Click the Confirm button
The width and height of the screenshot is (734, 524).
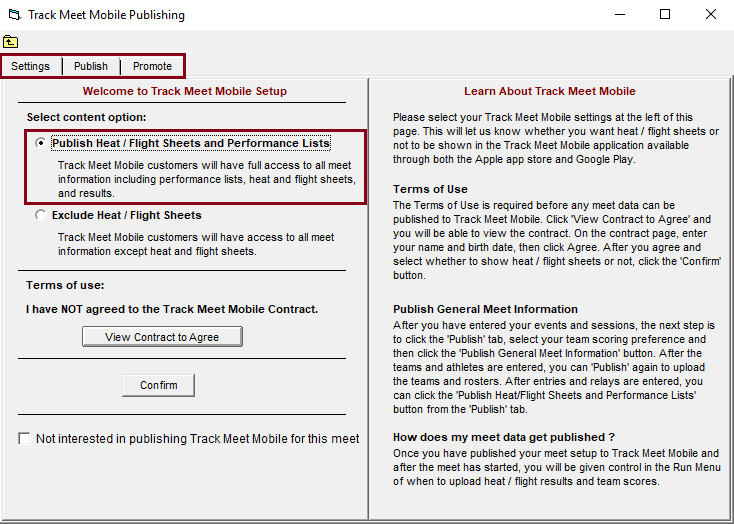pyautogui.click(x=158, y=385)
